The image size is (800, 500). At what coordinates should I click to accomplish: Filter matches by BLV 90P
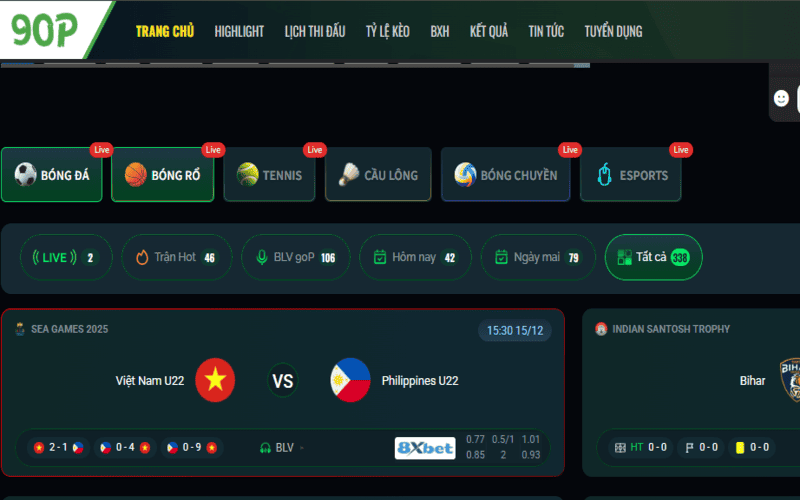tap(295, 257)
